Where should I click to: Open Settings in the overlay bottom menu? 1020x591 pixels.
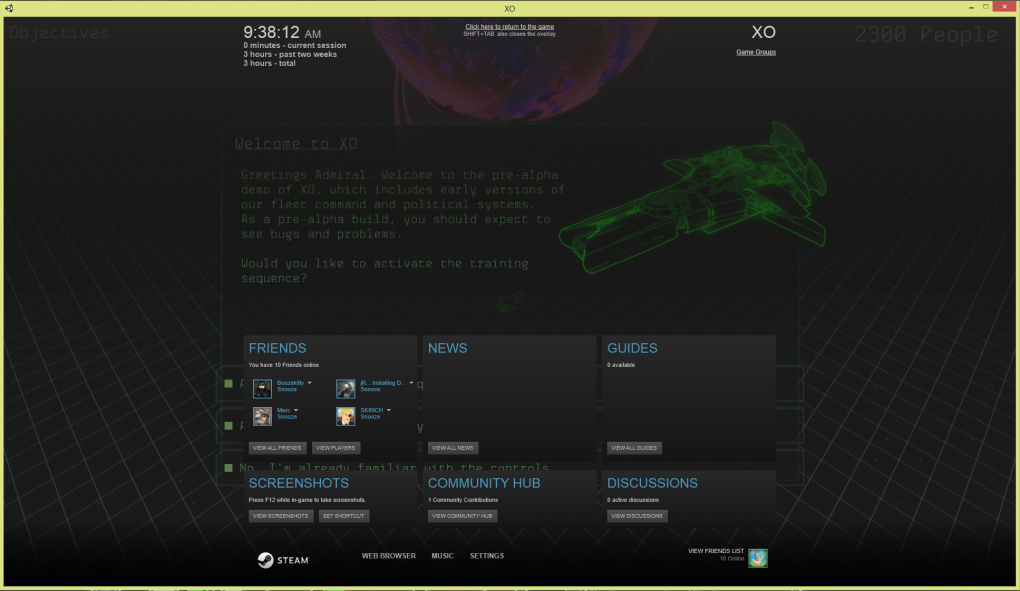tap(487, 556)
